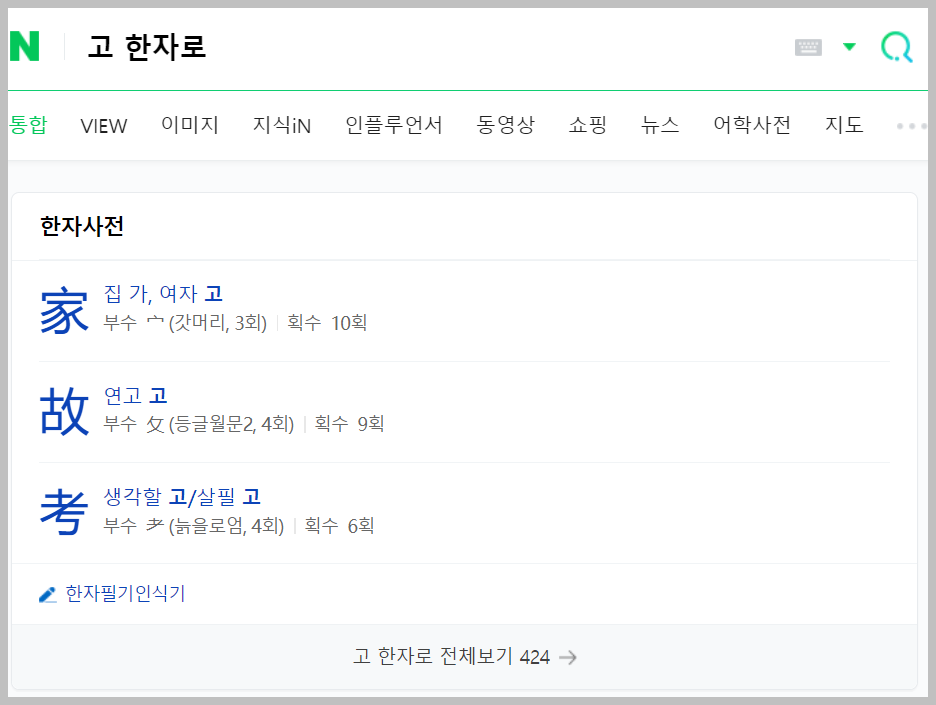Screen dimensions: 936x705
Task: Switch to the VIEW tab
Action: tap(104, 126)
